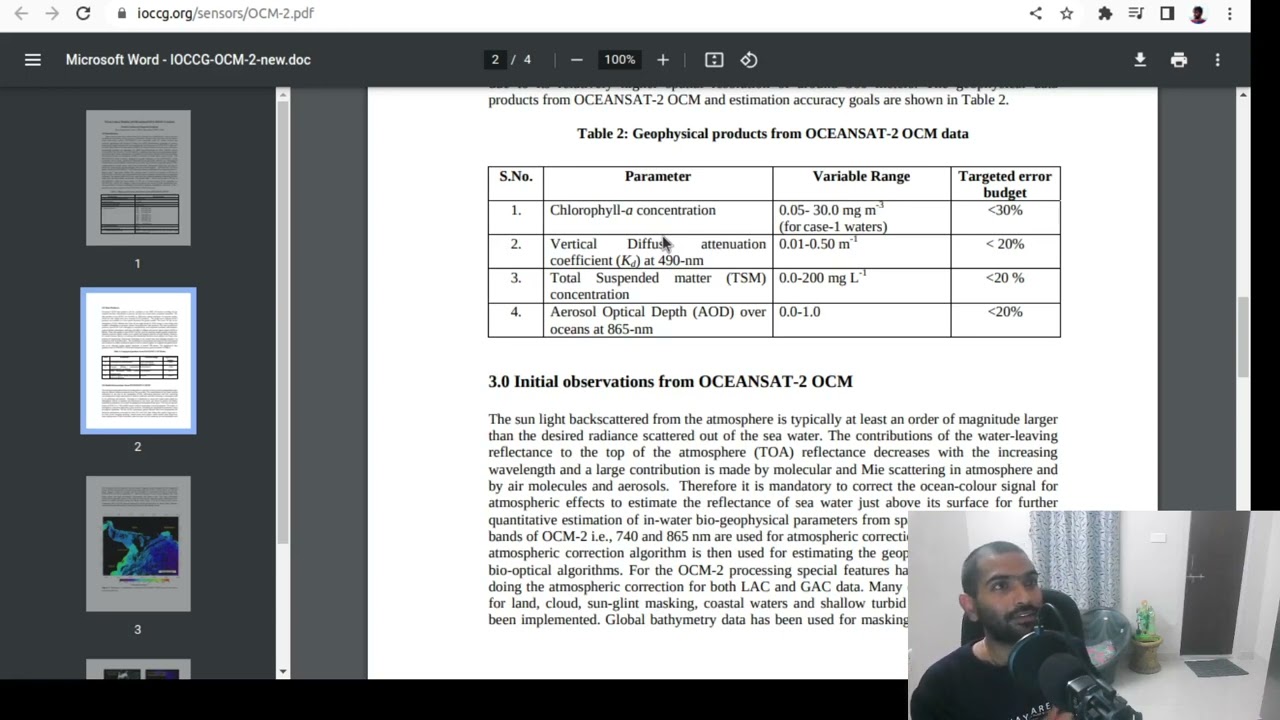Print the PDF document
Screen dimensions: 1280x720
pyautogui.click(x=1179, y=60)
